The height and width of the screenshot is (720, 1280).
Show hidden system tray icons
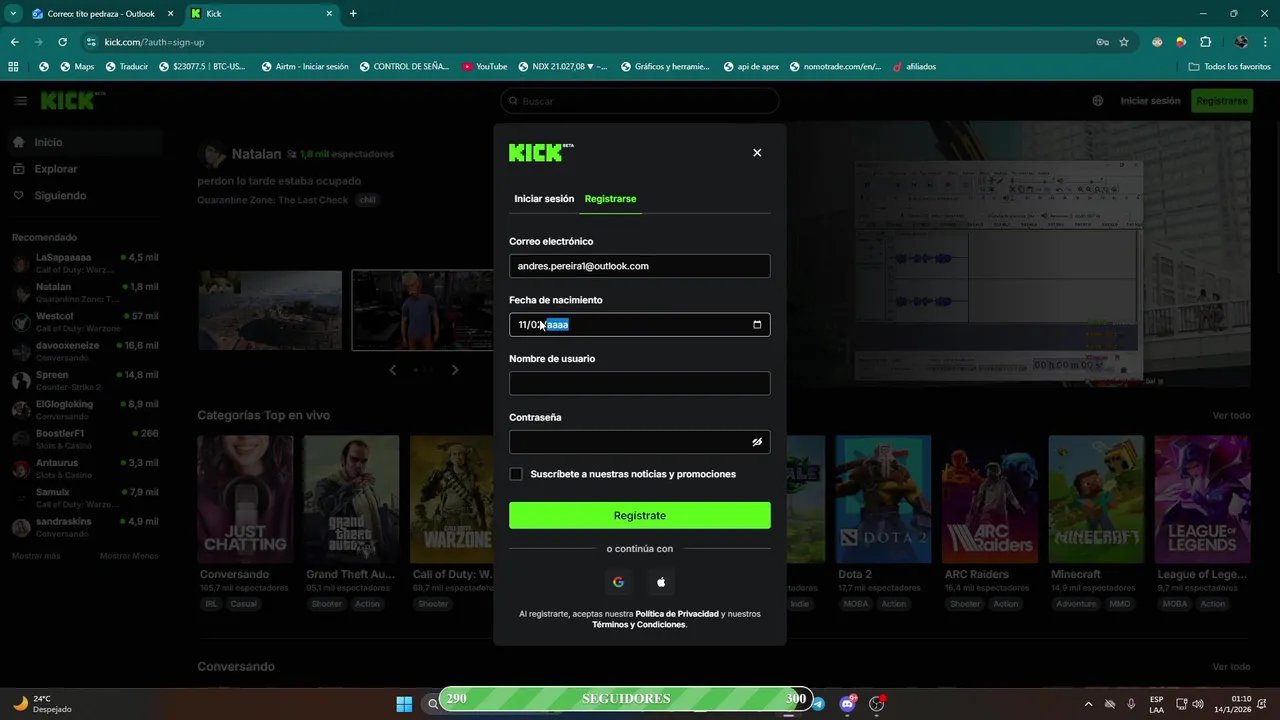(1089, 704)
